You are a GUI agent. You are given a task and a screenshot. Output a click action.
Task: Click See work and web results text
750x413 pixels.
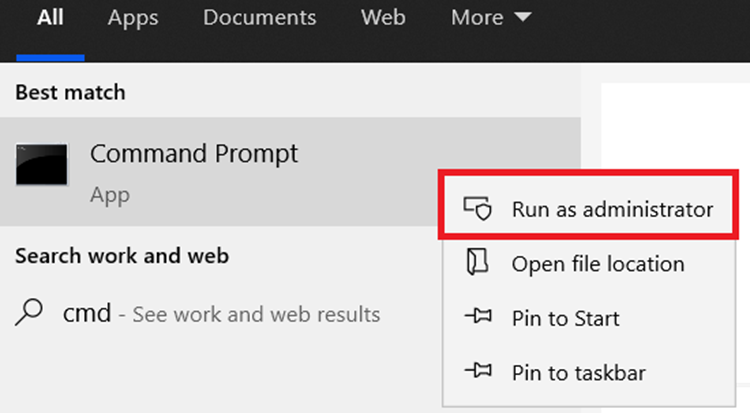click(256, 315)
